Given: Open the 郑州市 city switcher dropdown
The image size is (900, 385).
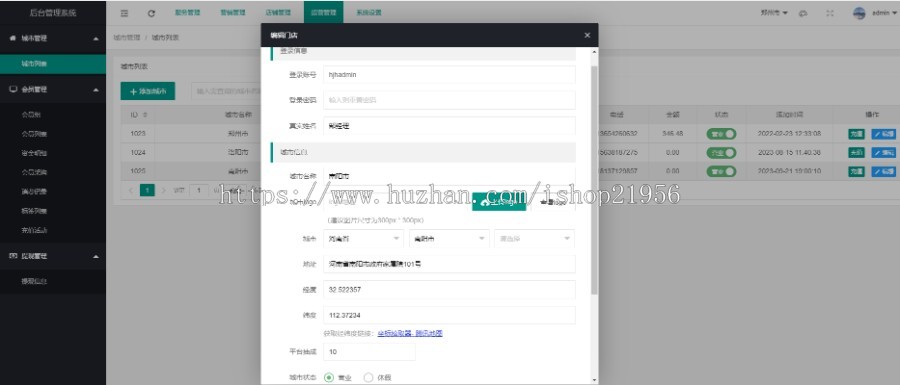Looking at the screenshot, I should [x=774, y=13].
